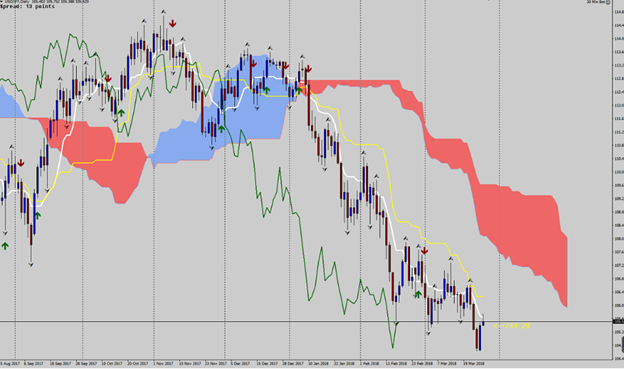624x369 pixels.
Task: Click the green up arrow near 23 Feb 2018
Action: (418, 294)
